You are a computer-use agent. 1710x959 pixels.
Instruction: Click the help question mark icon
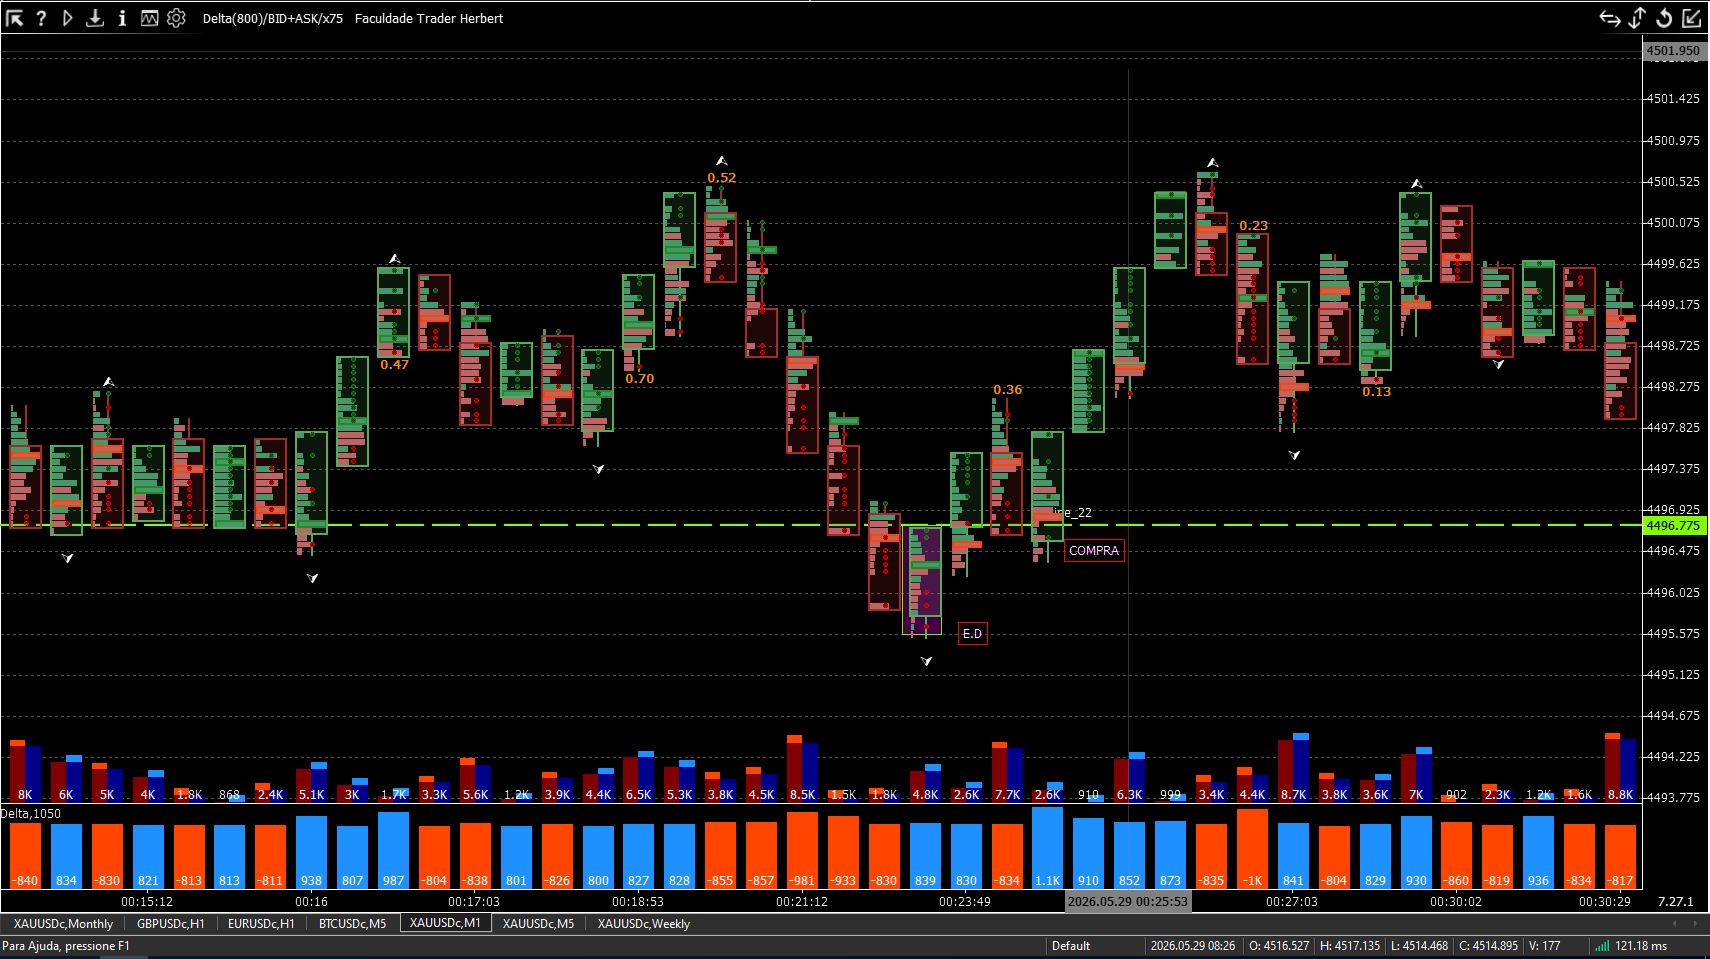(41, 18)
